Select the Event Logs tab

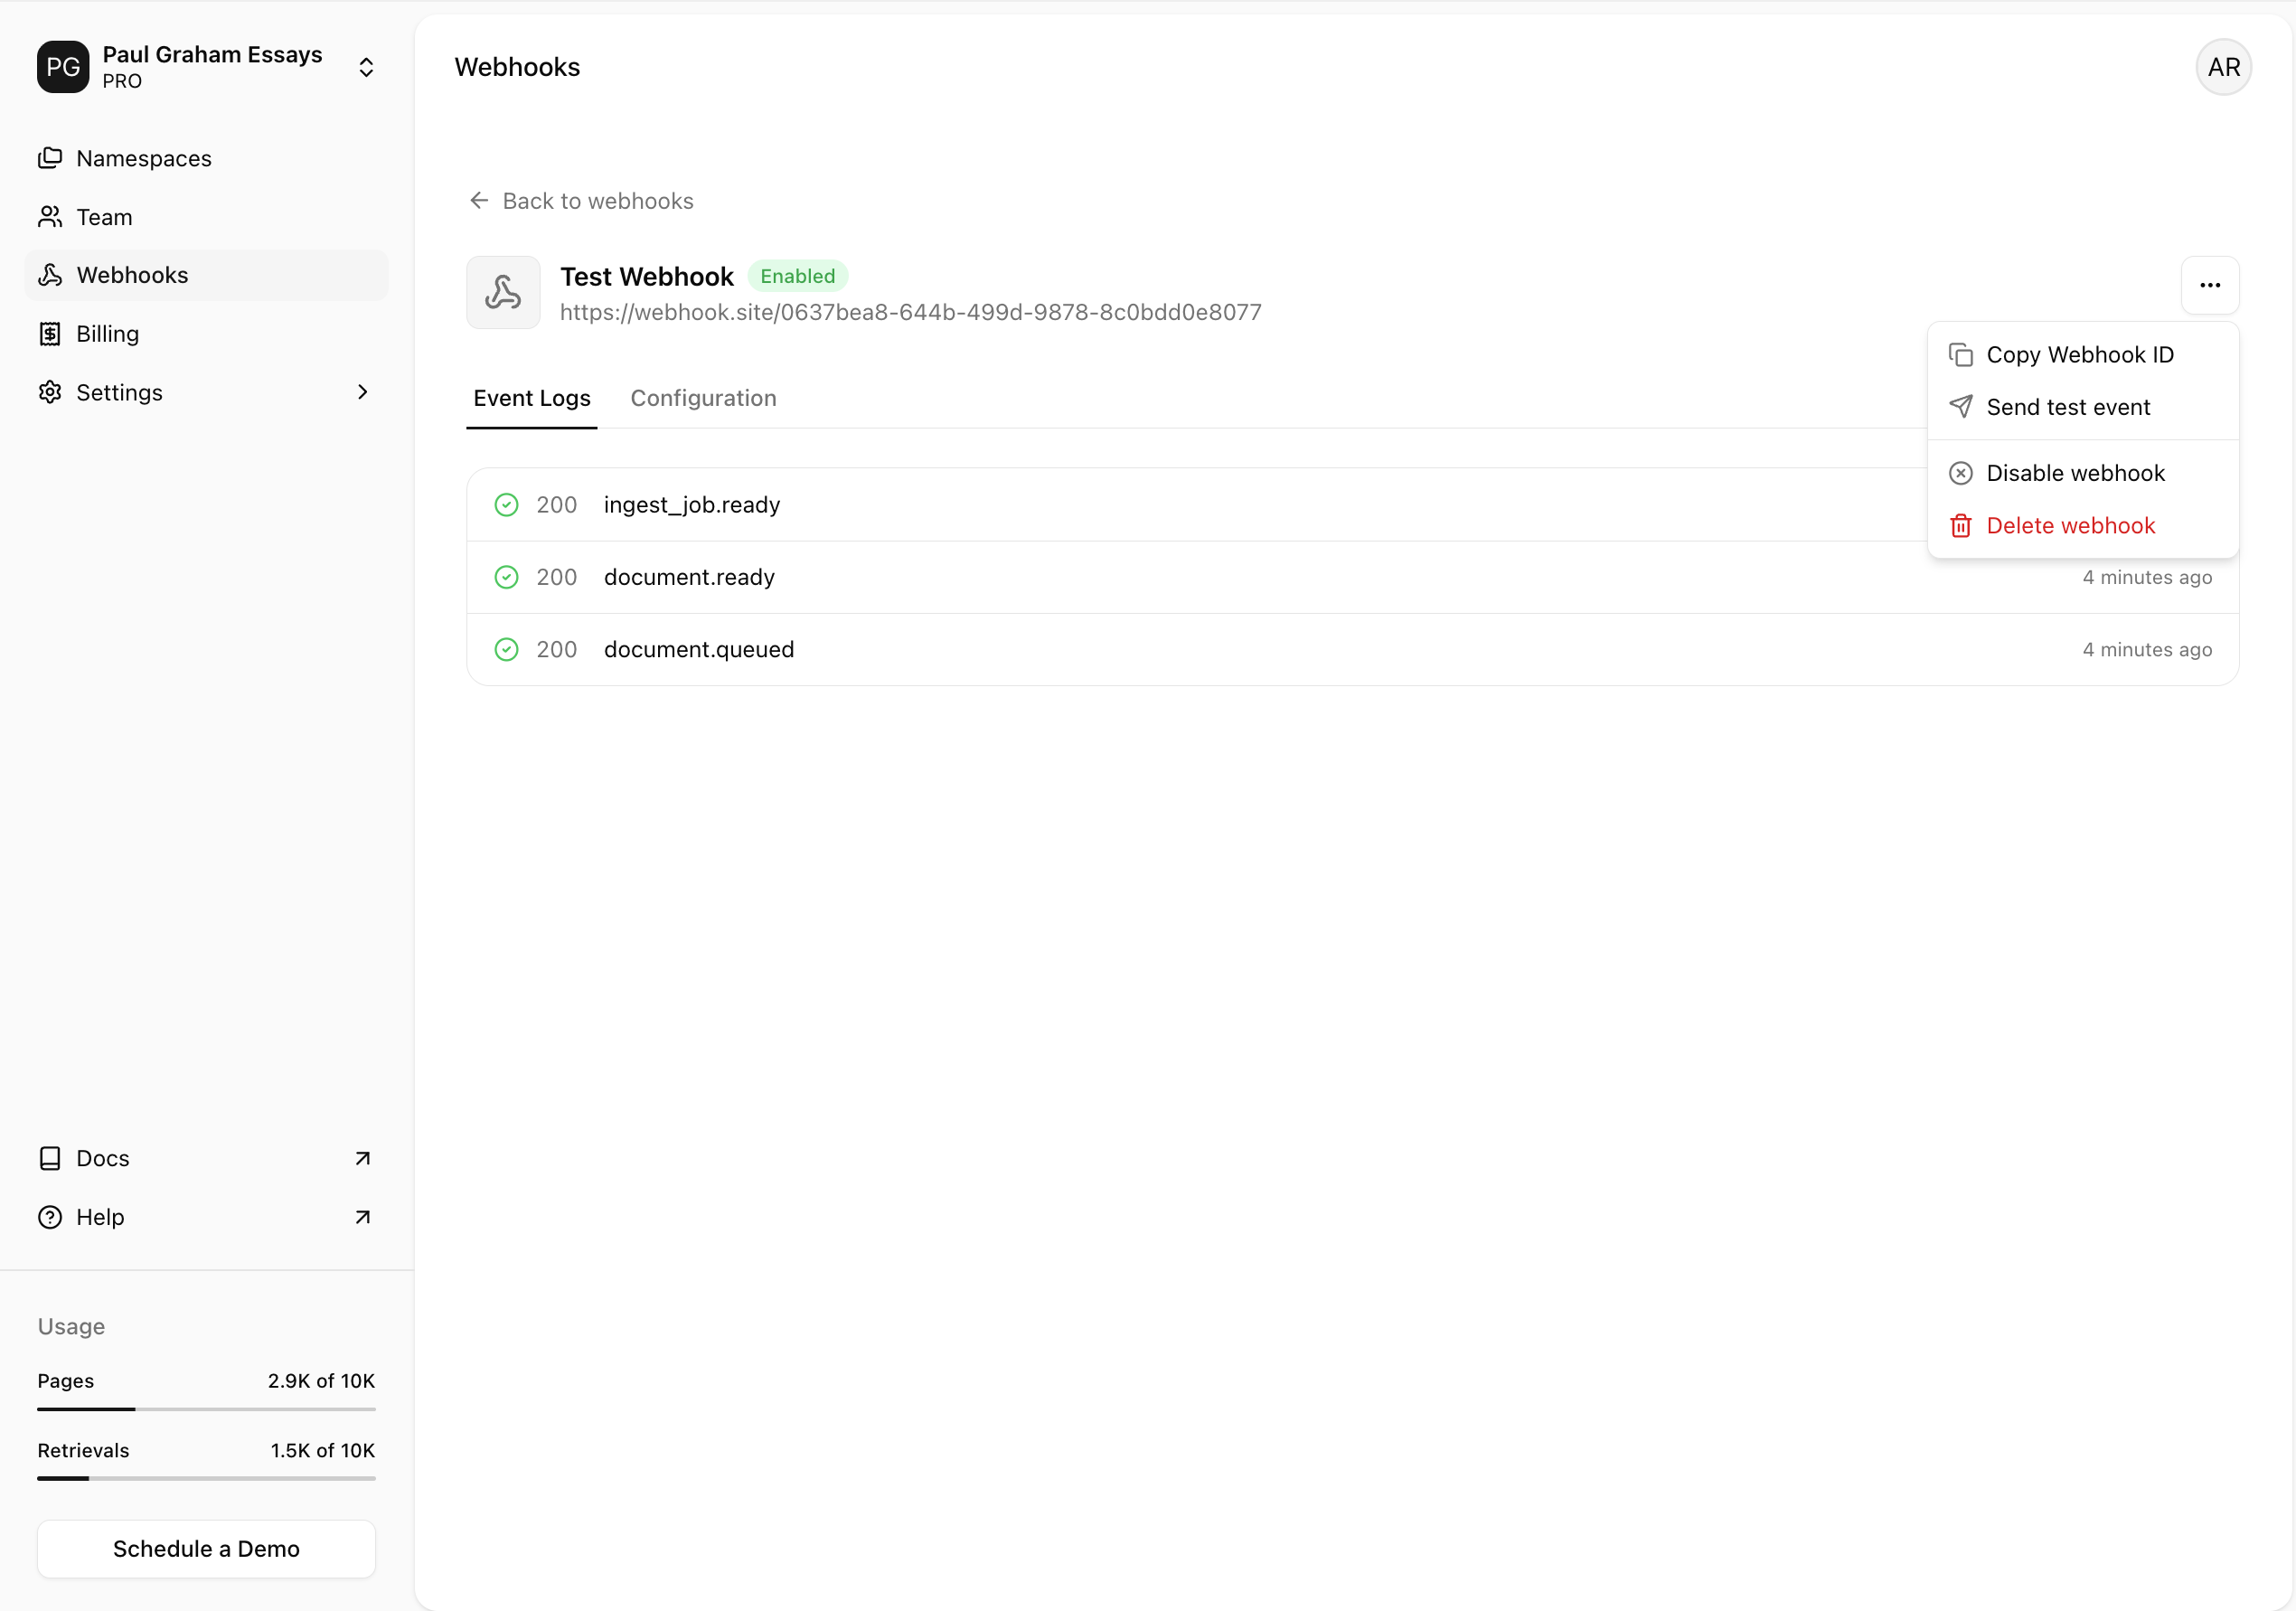[x=532, y=398]
